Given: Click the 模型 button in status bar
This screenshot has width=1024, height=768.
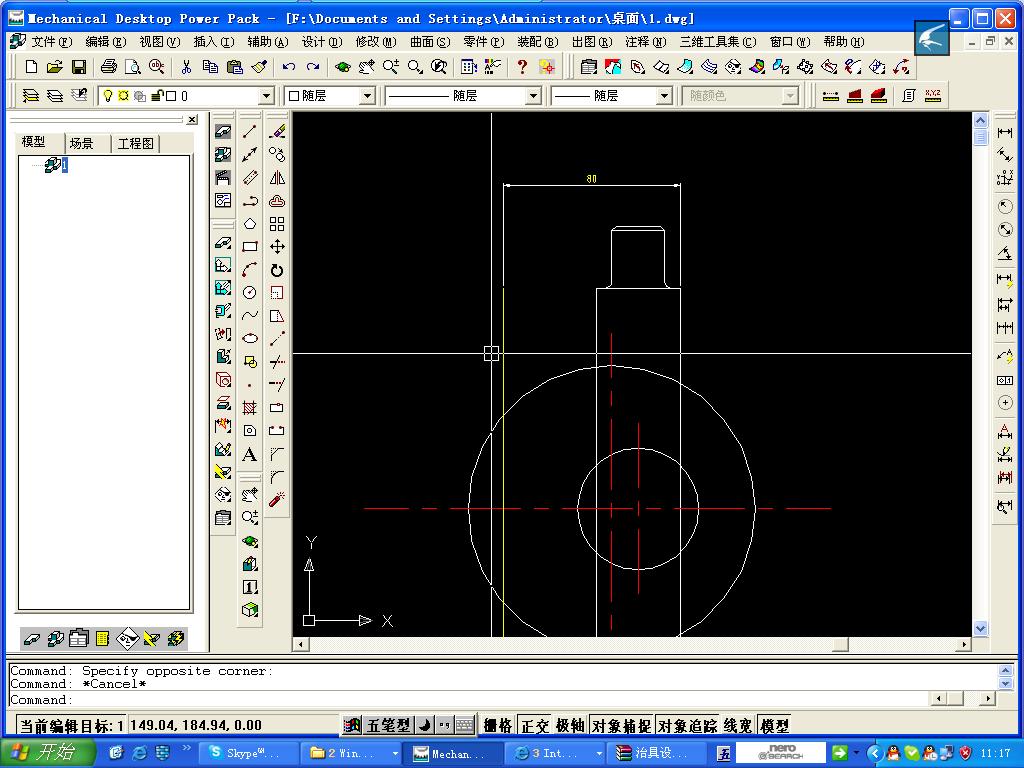Looking at the screenshot, I should tap(775, 726).
